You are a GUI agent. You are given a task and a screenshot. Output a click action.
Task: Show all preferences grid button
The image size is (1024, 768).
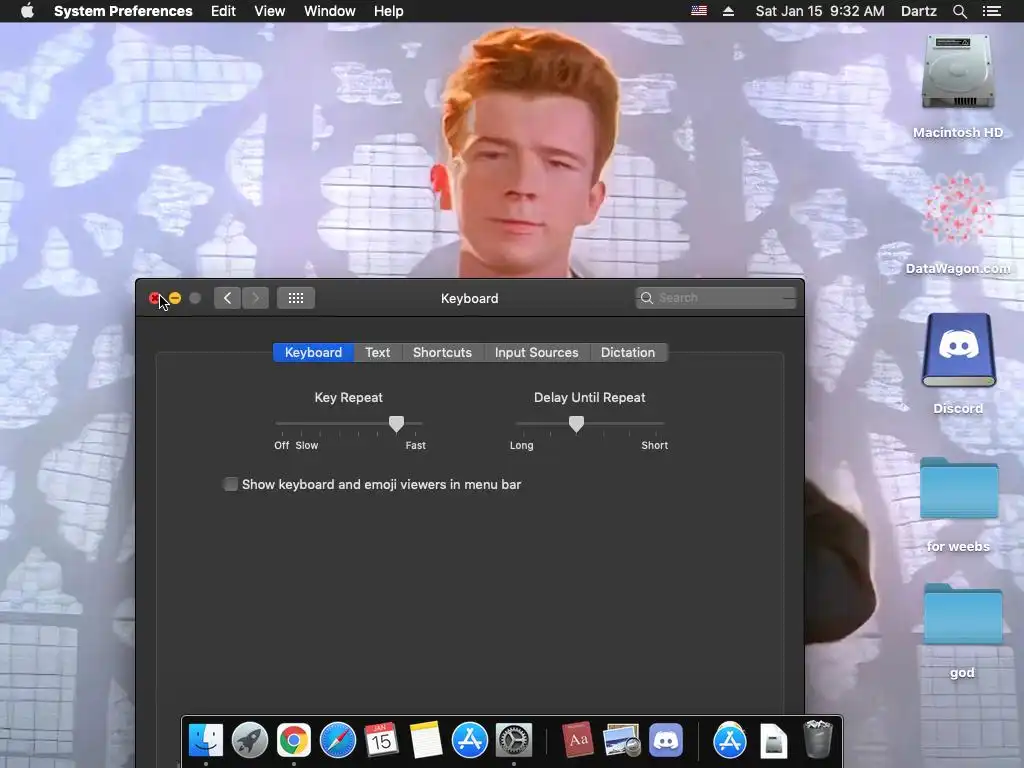tap(296, 298)
